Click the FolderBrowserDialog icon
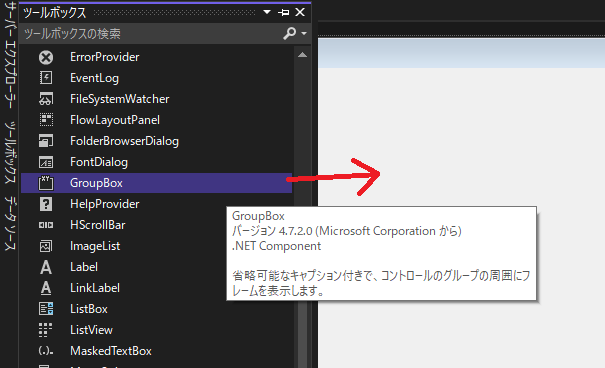 point(46,141)
